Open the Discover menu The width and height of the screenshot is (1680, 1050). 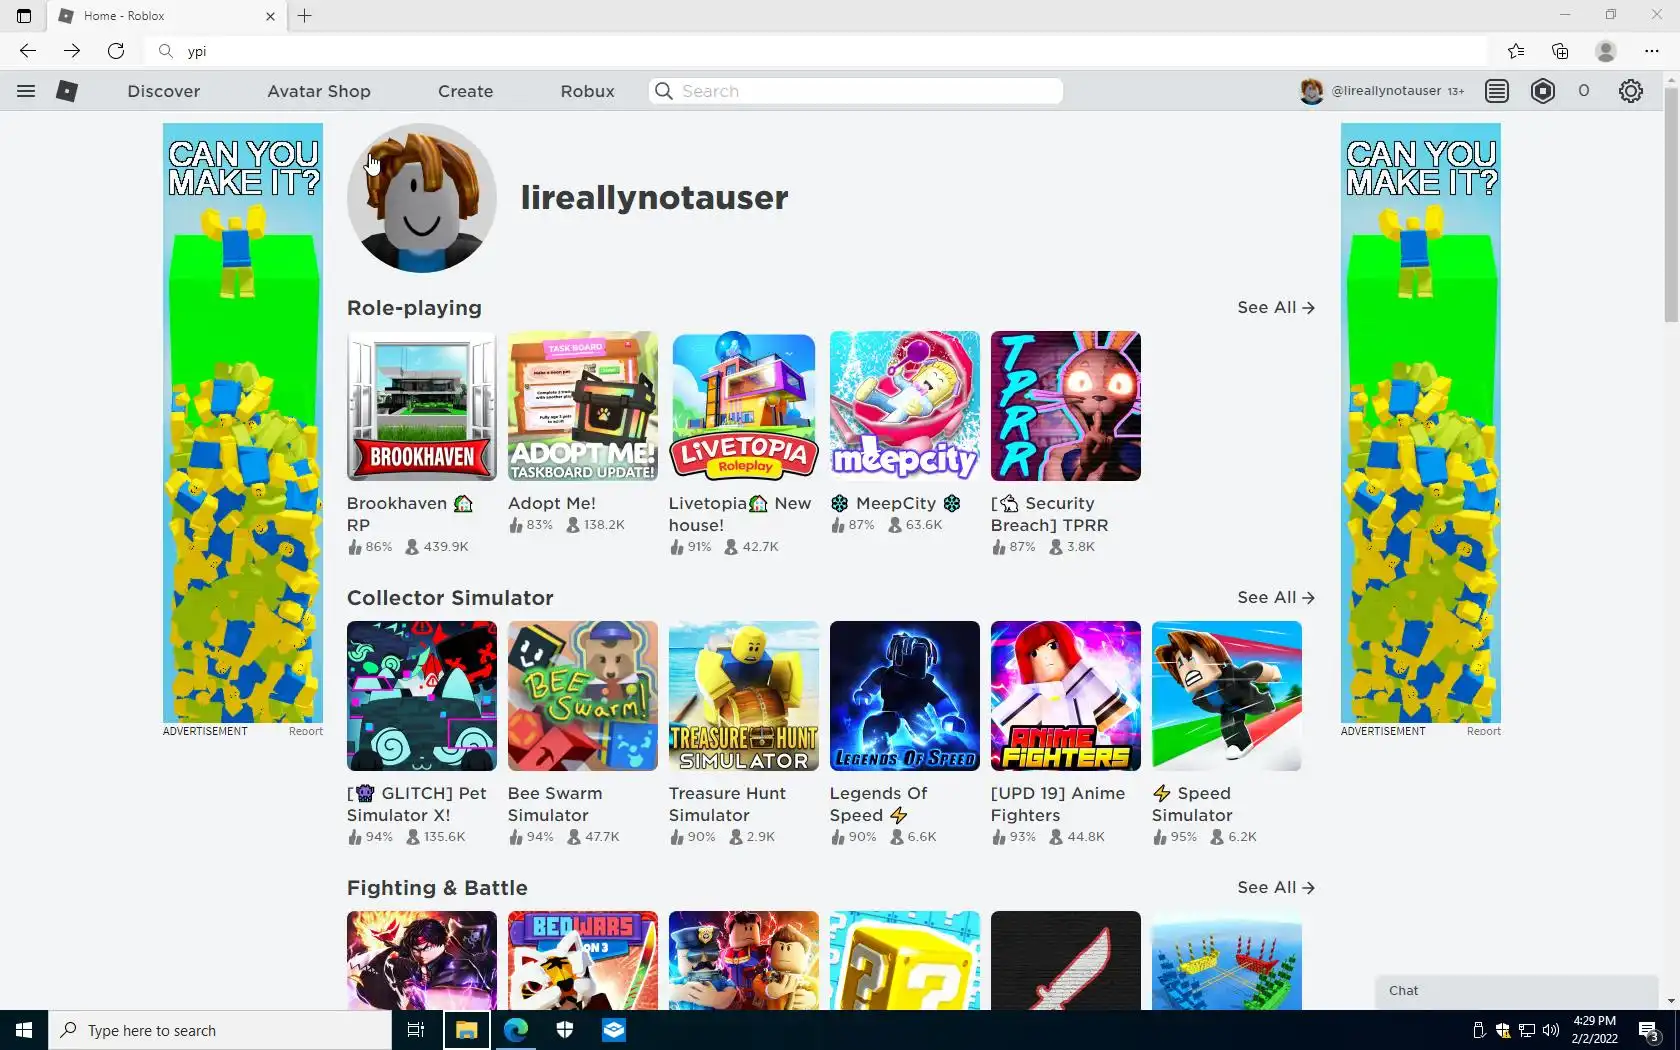[164, 91]
